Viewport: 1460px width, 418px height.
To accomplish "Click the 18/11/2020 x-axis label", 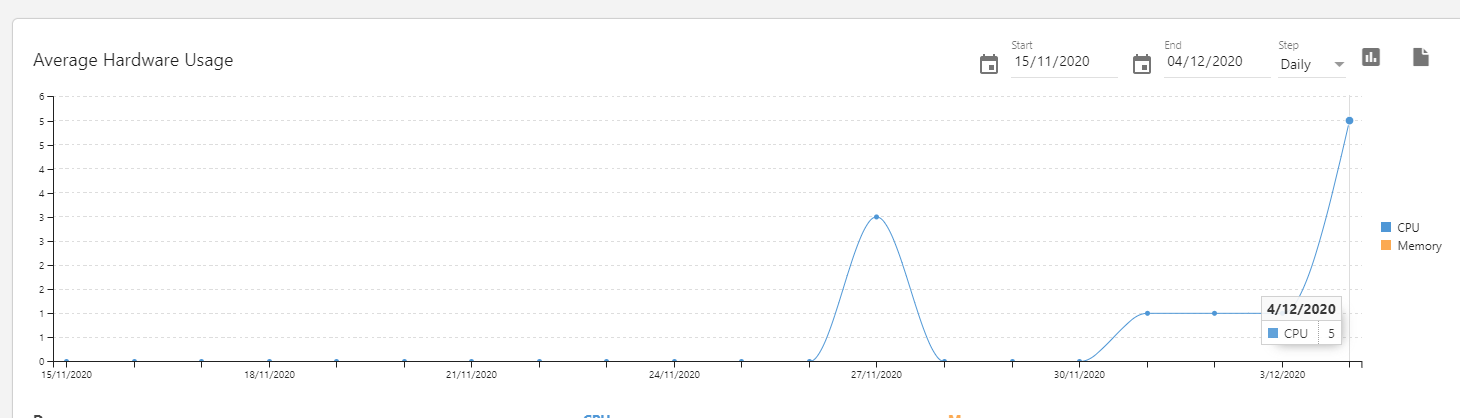I will 269,375.
